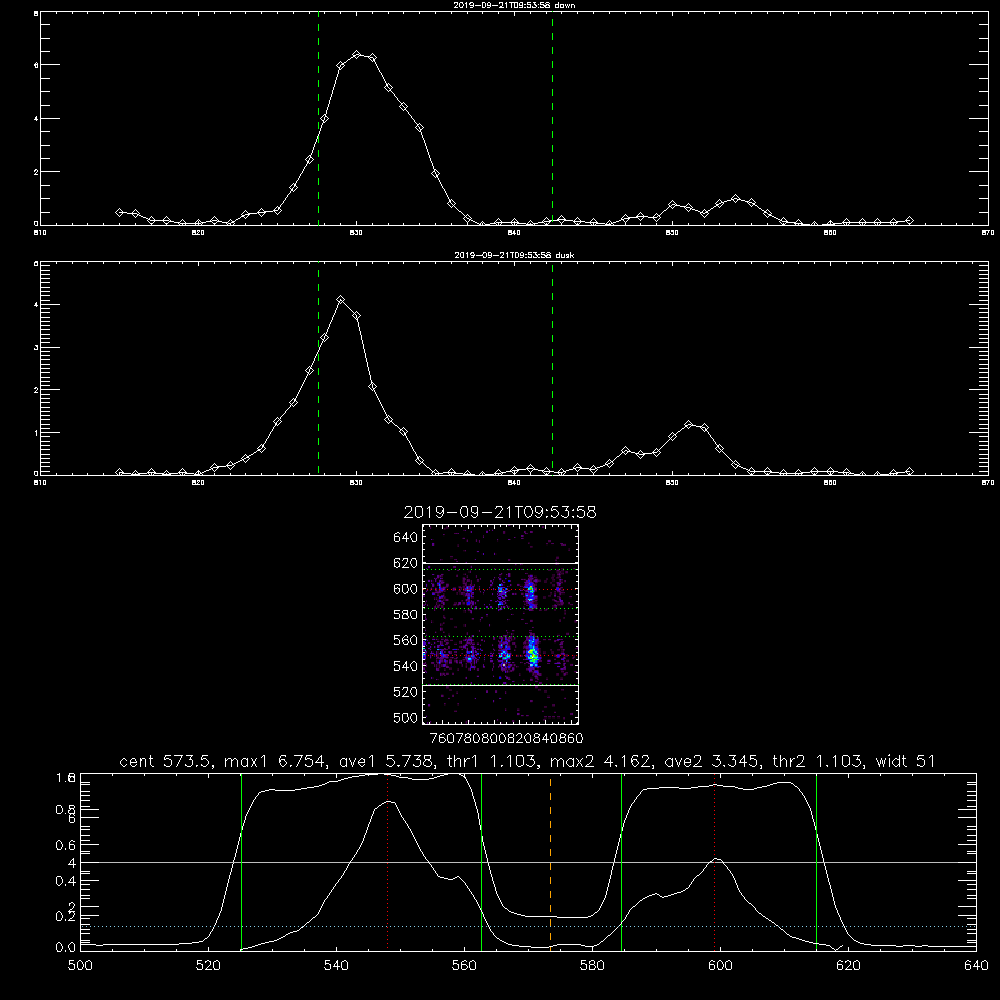Click the right green dashed line in dawn plot

552,119
